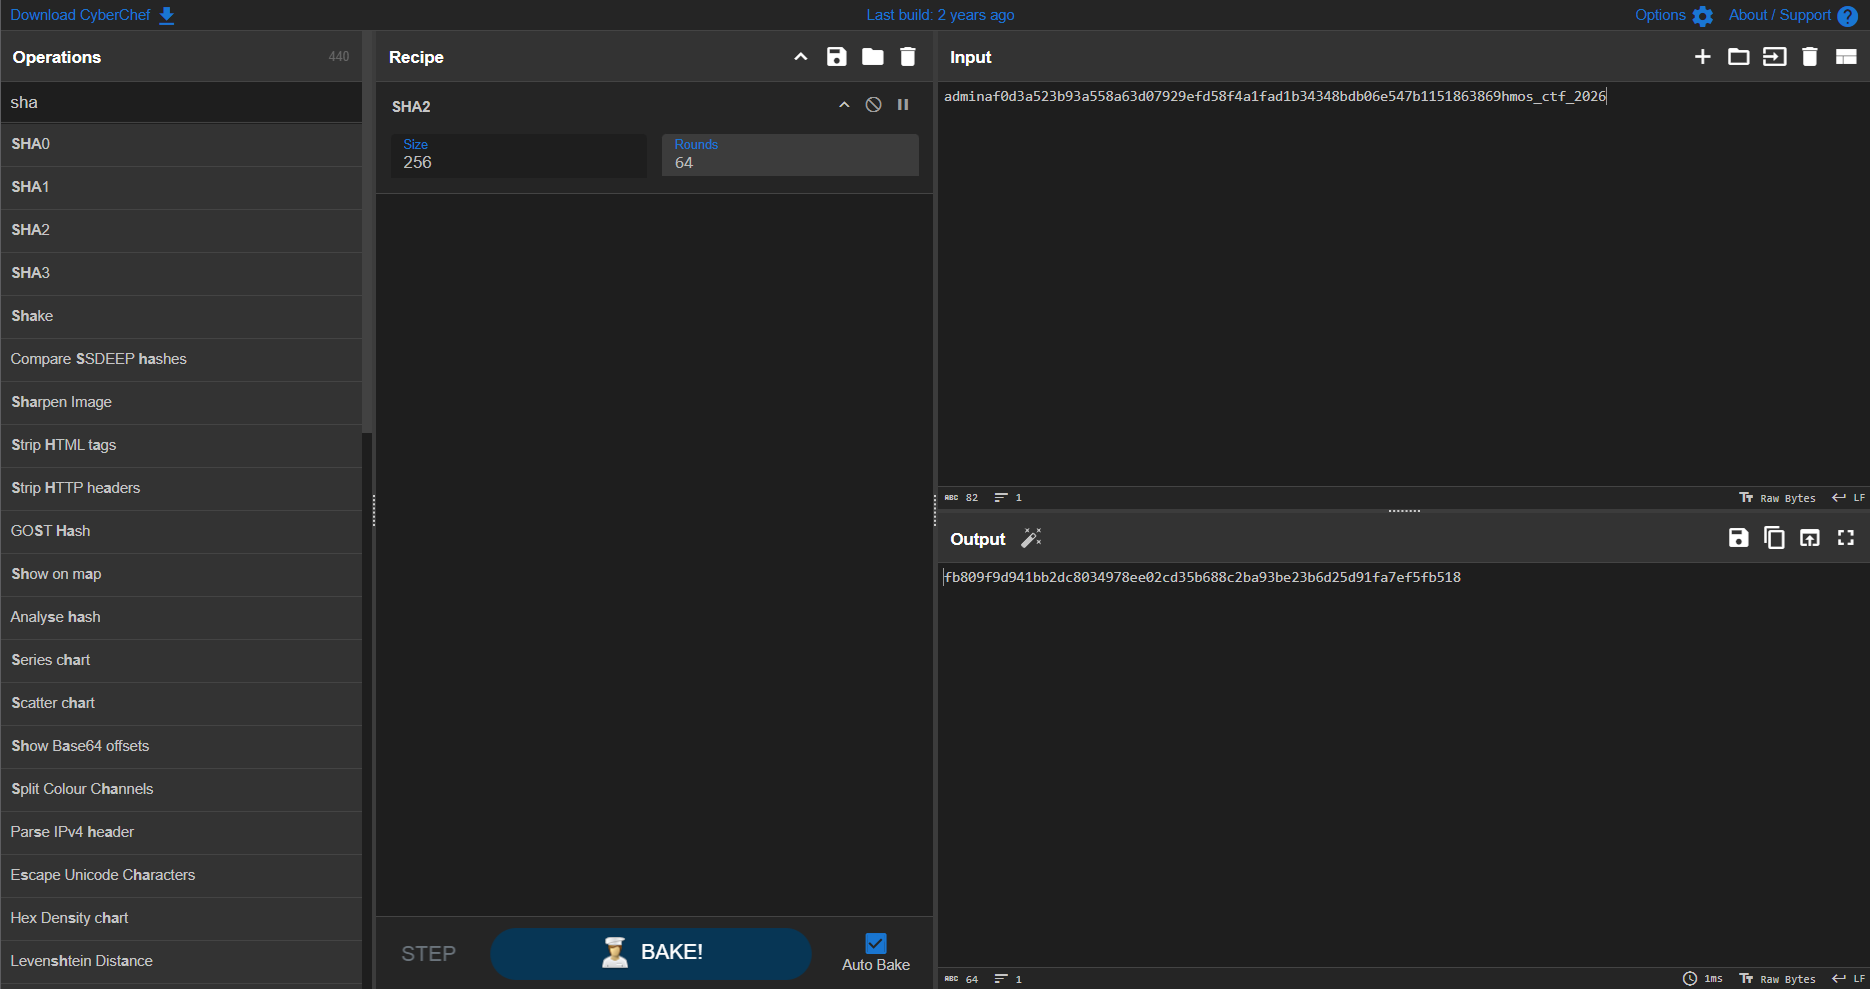Focus the operations search field
The height and width of the screenshot is (989, 1870).
[181, 102]
